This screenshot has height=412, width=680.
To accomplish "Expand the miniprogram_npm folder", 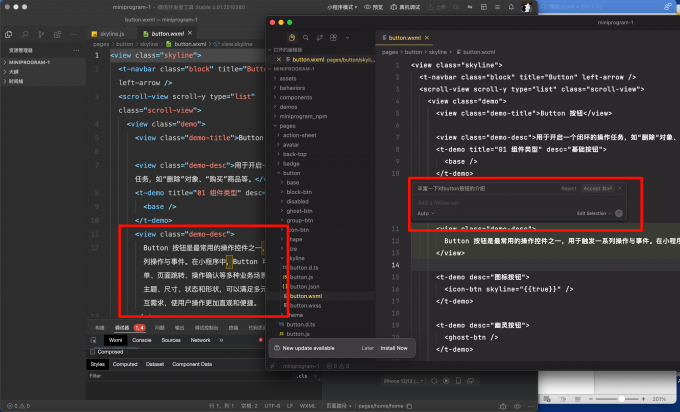I will (303, 116).
